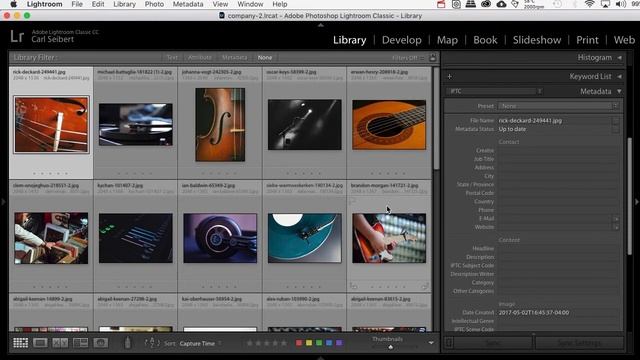Image resolution: width=640 pixels, height=360 pixels.
Task: Select the Painter spray can tool
Action: (128, 342)
